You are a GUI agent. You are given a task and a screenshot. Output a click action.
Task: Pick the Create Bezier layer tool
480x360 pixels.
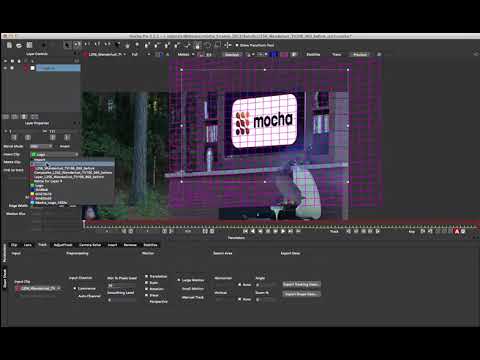167,45
